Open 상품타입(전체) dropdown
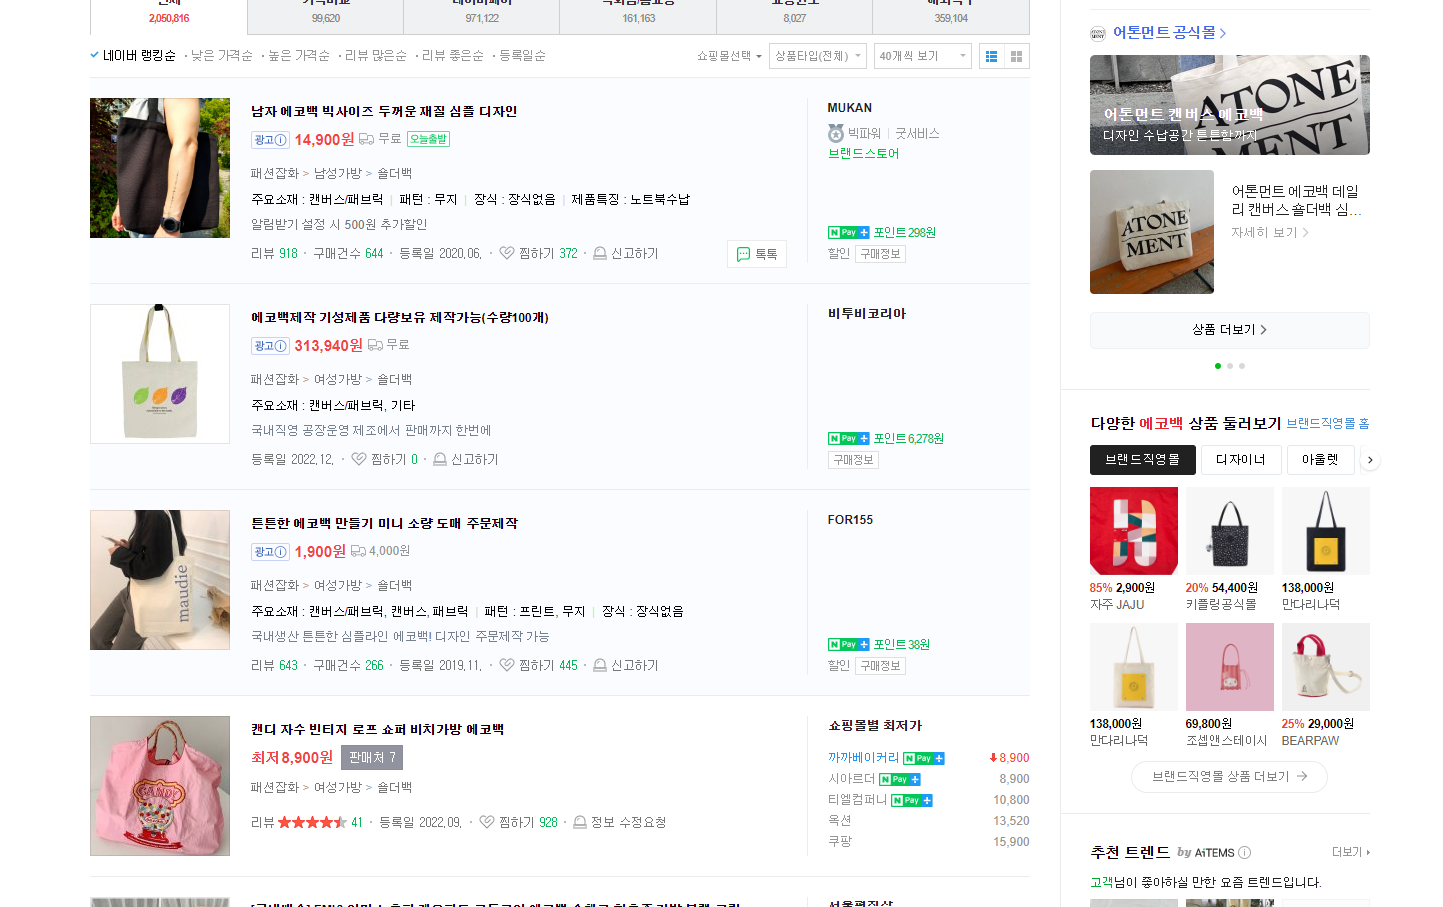This screenshot has height=907, width=1443. 817,56
